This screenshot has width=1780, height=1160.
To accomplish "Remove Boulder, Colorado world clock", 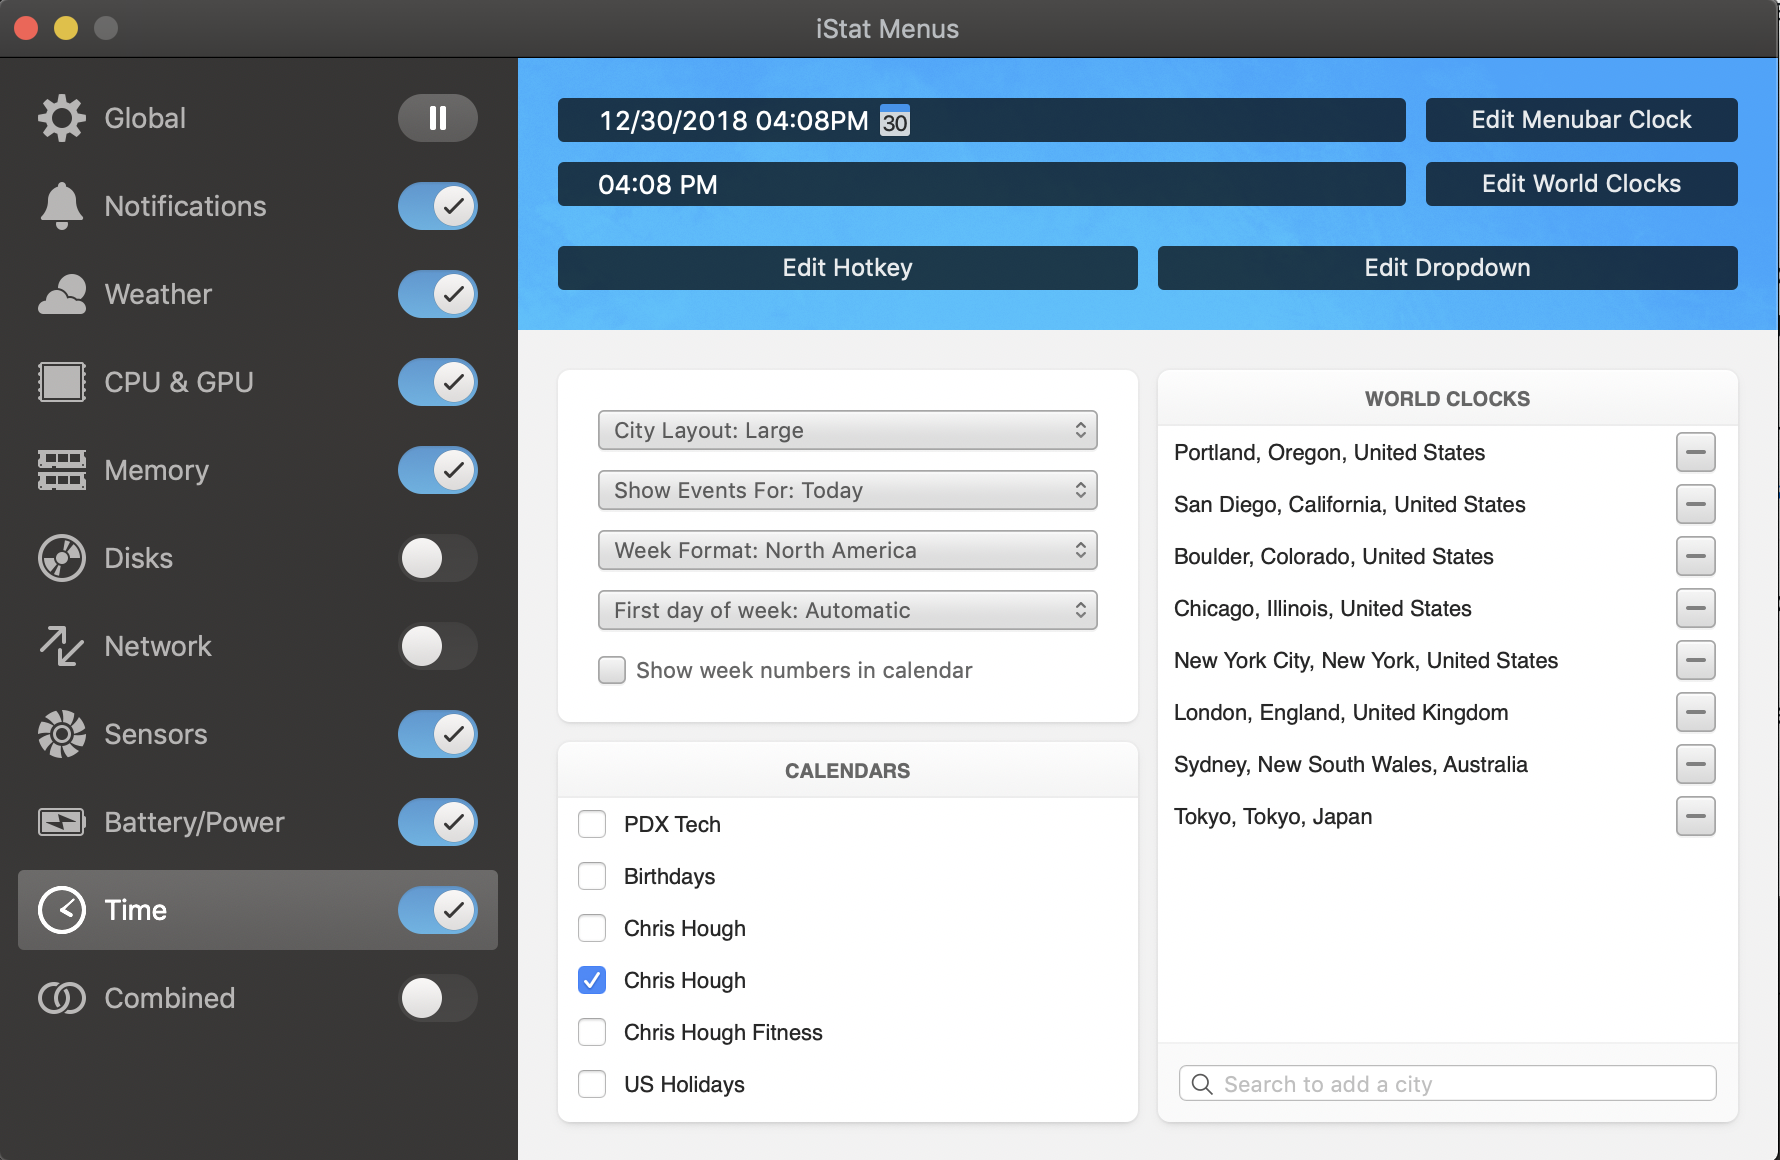I will pos(1696,556).
